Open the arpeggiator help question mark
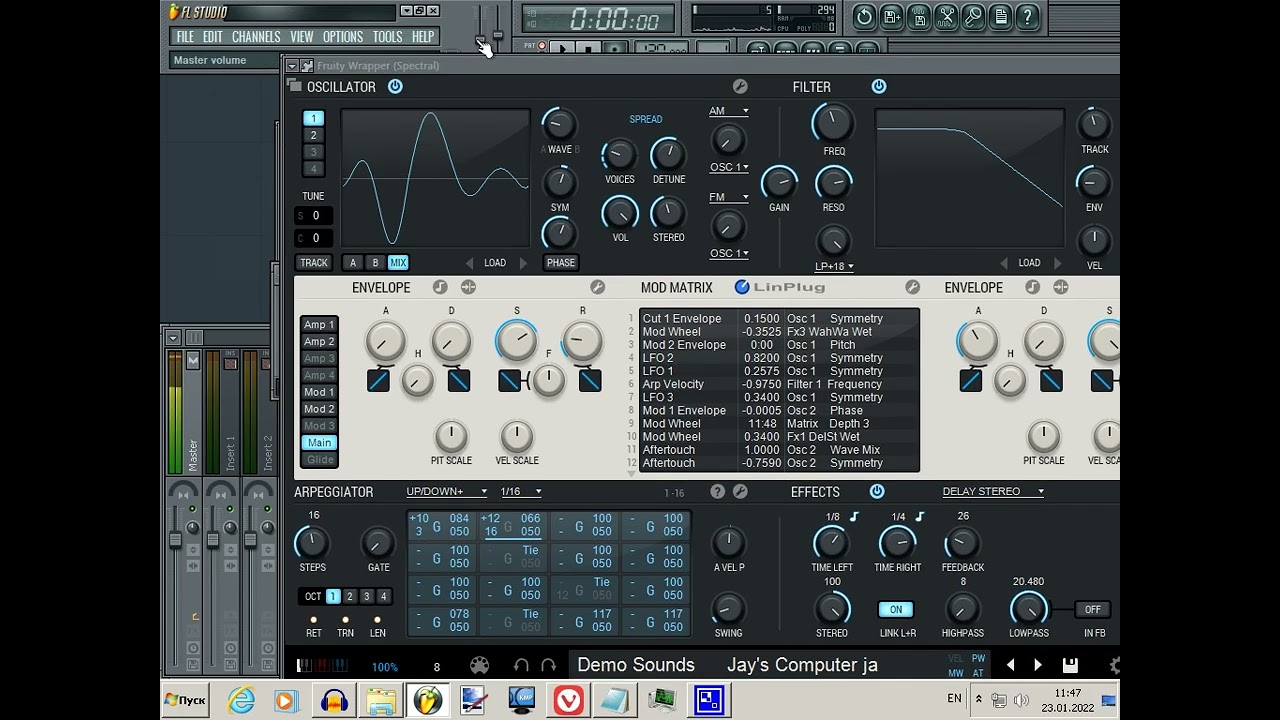 tap(717, 492)
